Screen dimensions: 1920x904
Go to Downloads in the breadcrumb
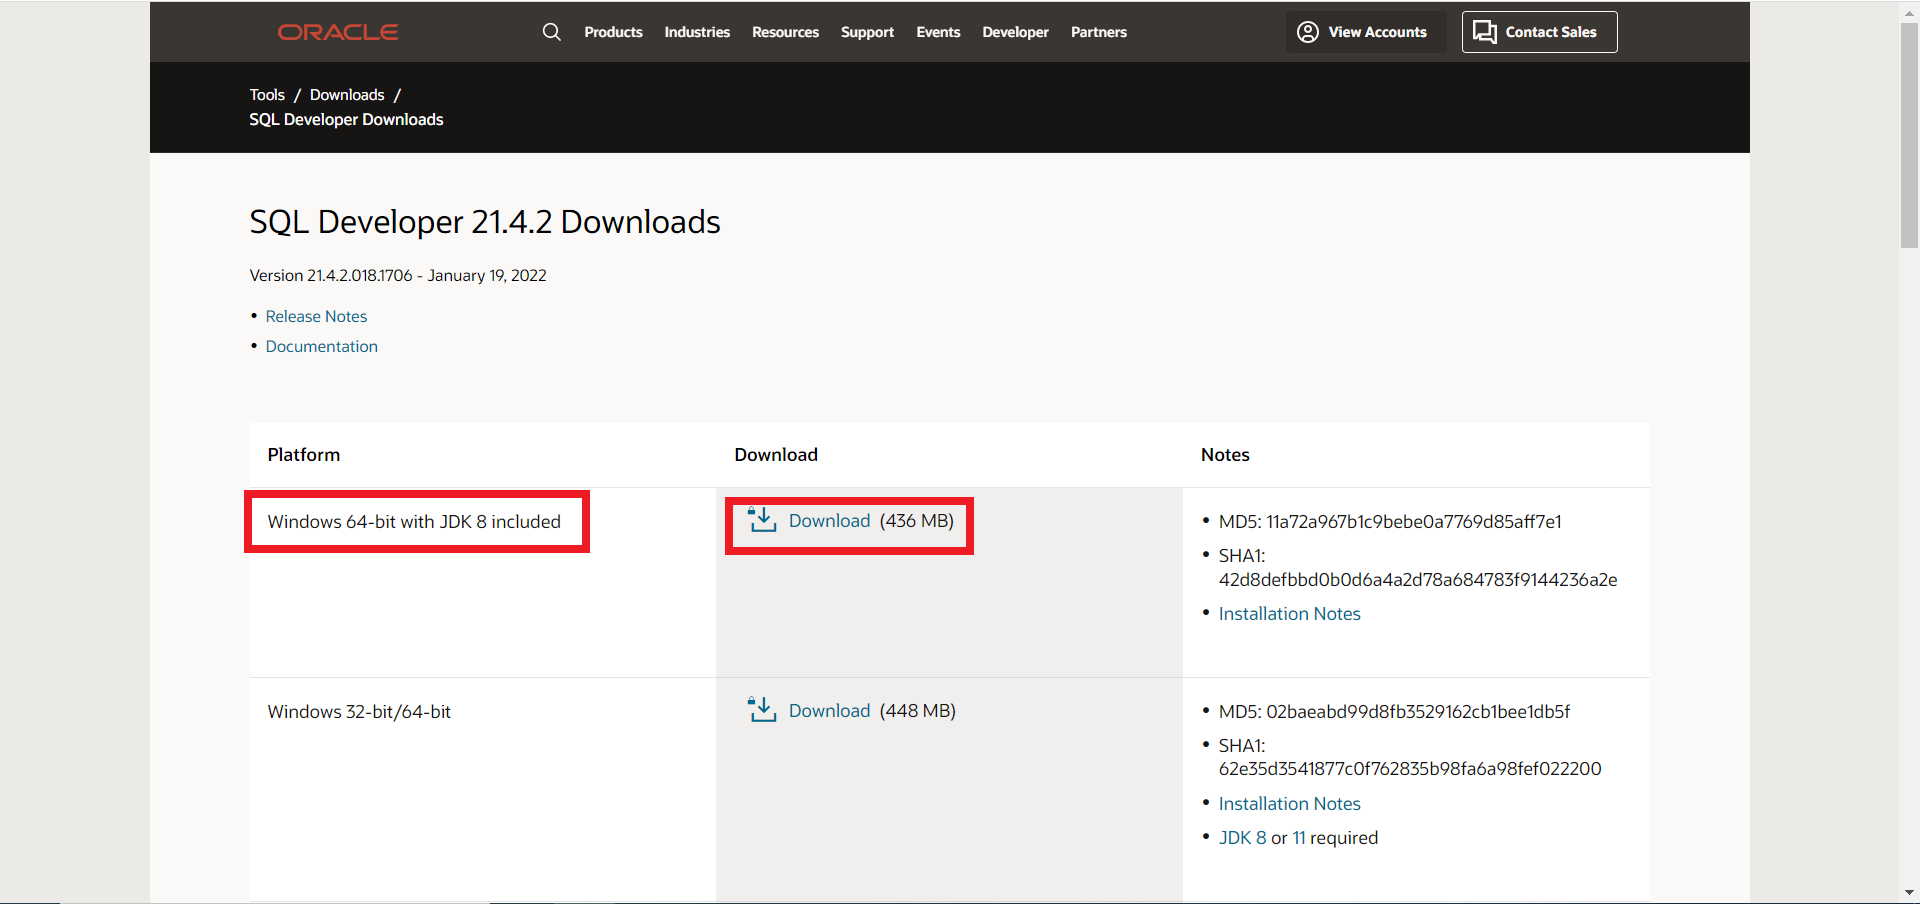pyautogui.click(x=347, y=95)
